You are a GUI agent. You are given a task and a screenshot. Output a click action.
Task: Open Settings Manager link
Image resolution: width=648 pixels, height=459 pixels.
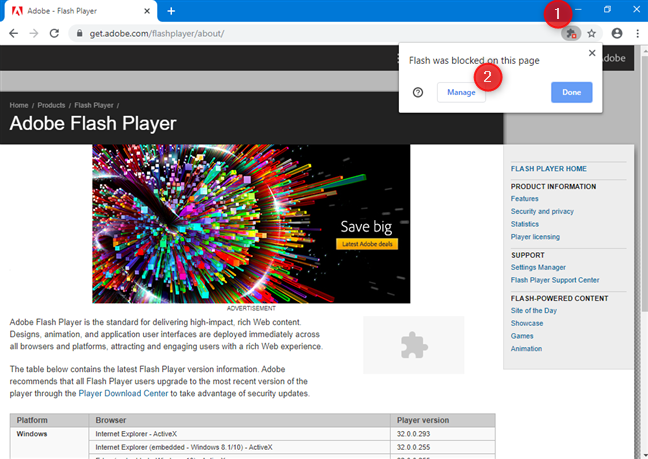pos(538,267)
